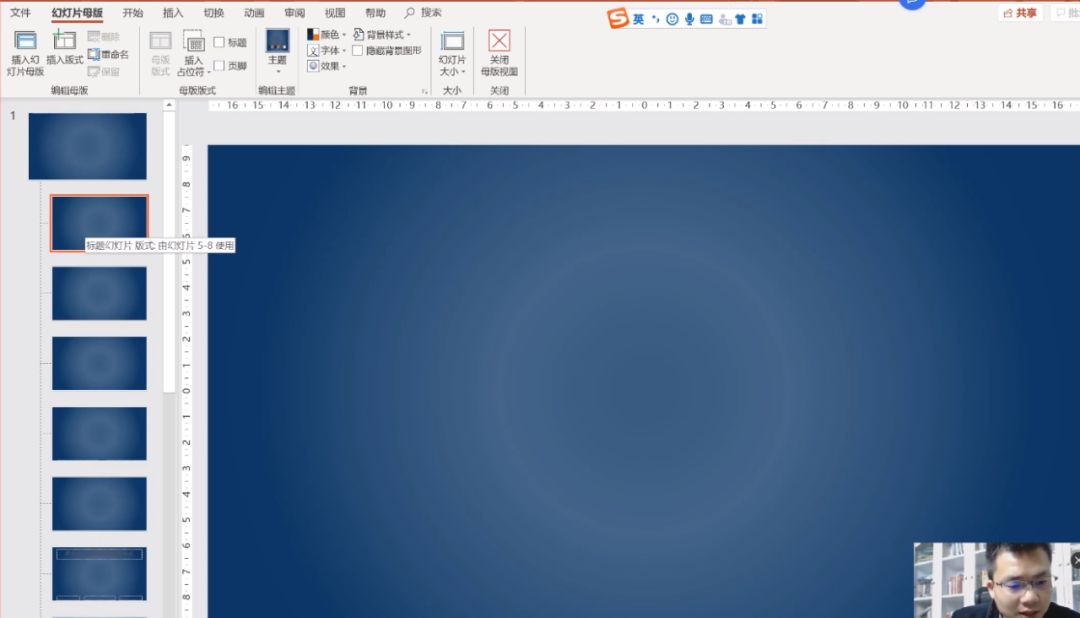Click the greyed Delete (删除) button
Image resolution: width=1080 pixels, height=618 pixels.
(104, 37)
